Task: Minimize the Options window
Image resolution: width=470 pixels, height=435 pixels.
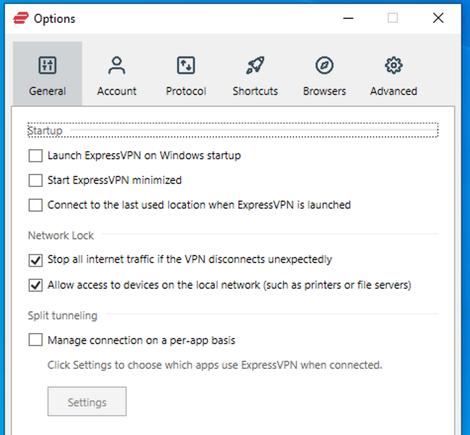Action: pos(348,18)
